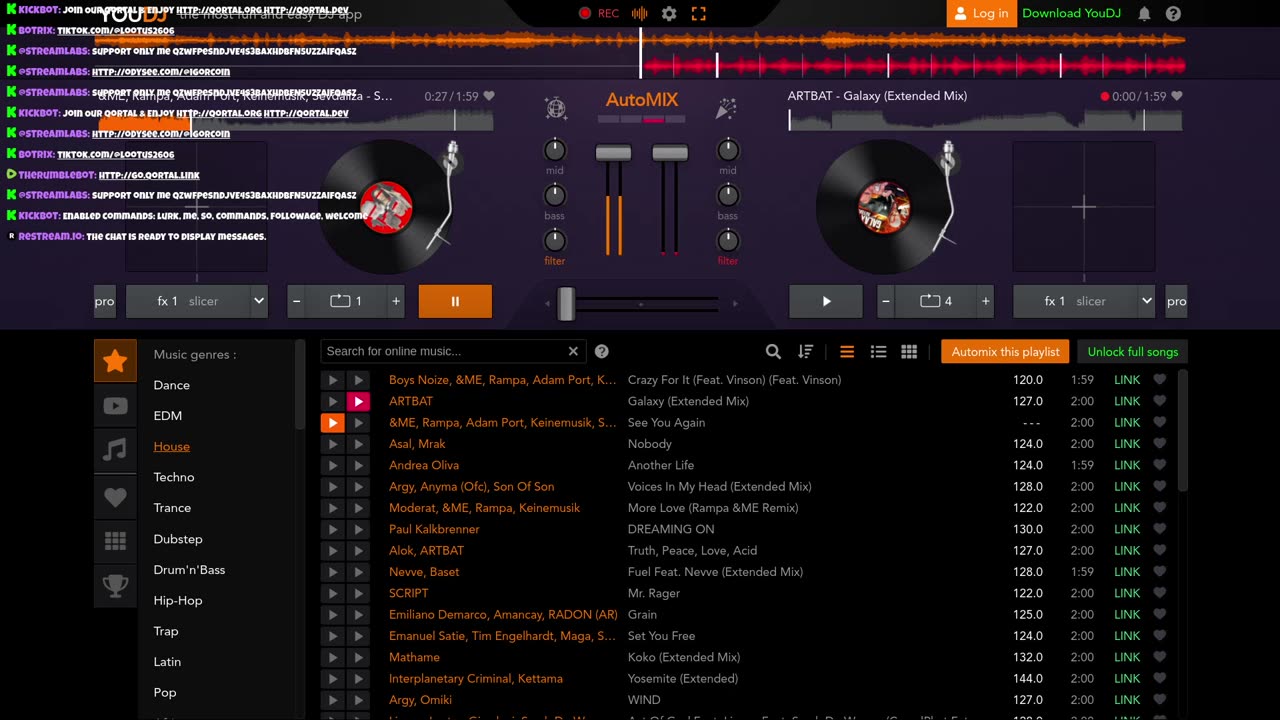Image resolution: width=1280 pixels, height=720 pixels.
Task: Load Asal, Mrak Nobody onto left deck
Action: coord(332,444)
